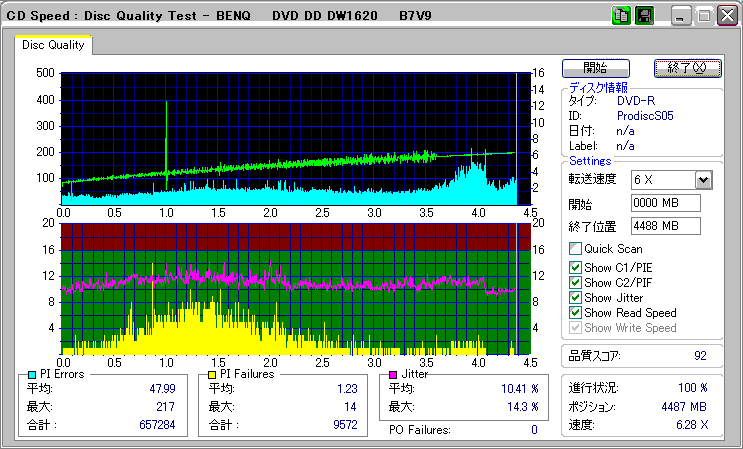Screen dimensions: 743x449
Task: Click the PI Errors average 47.99
Action: 163,389
